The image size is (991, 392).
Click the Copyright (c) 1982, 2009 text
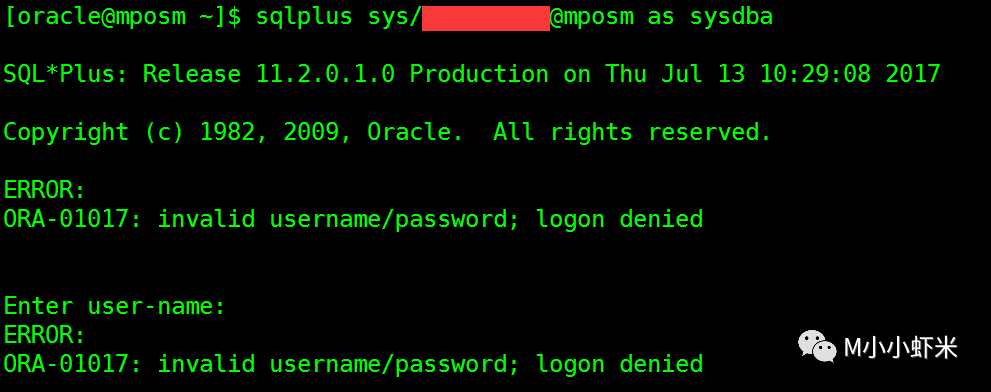click(178, 133)
